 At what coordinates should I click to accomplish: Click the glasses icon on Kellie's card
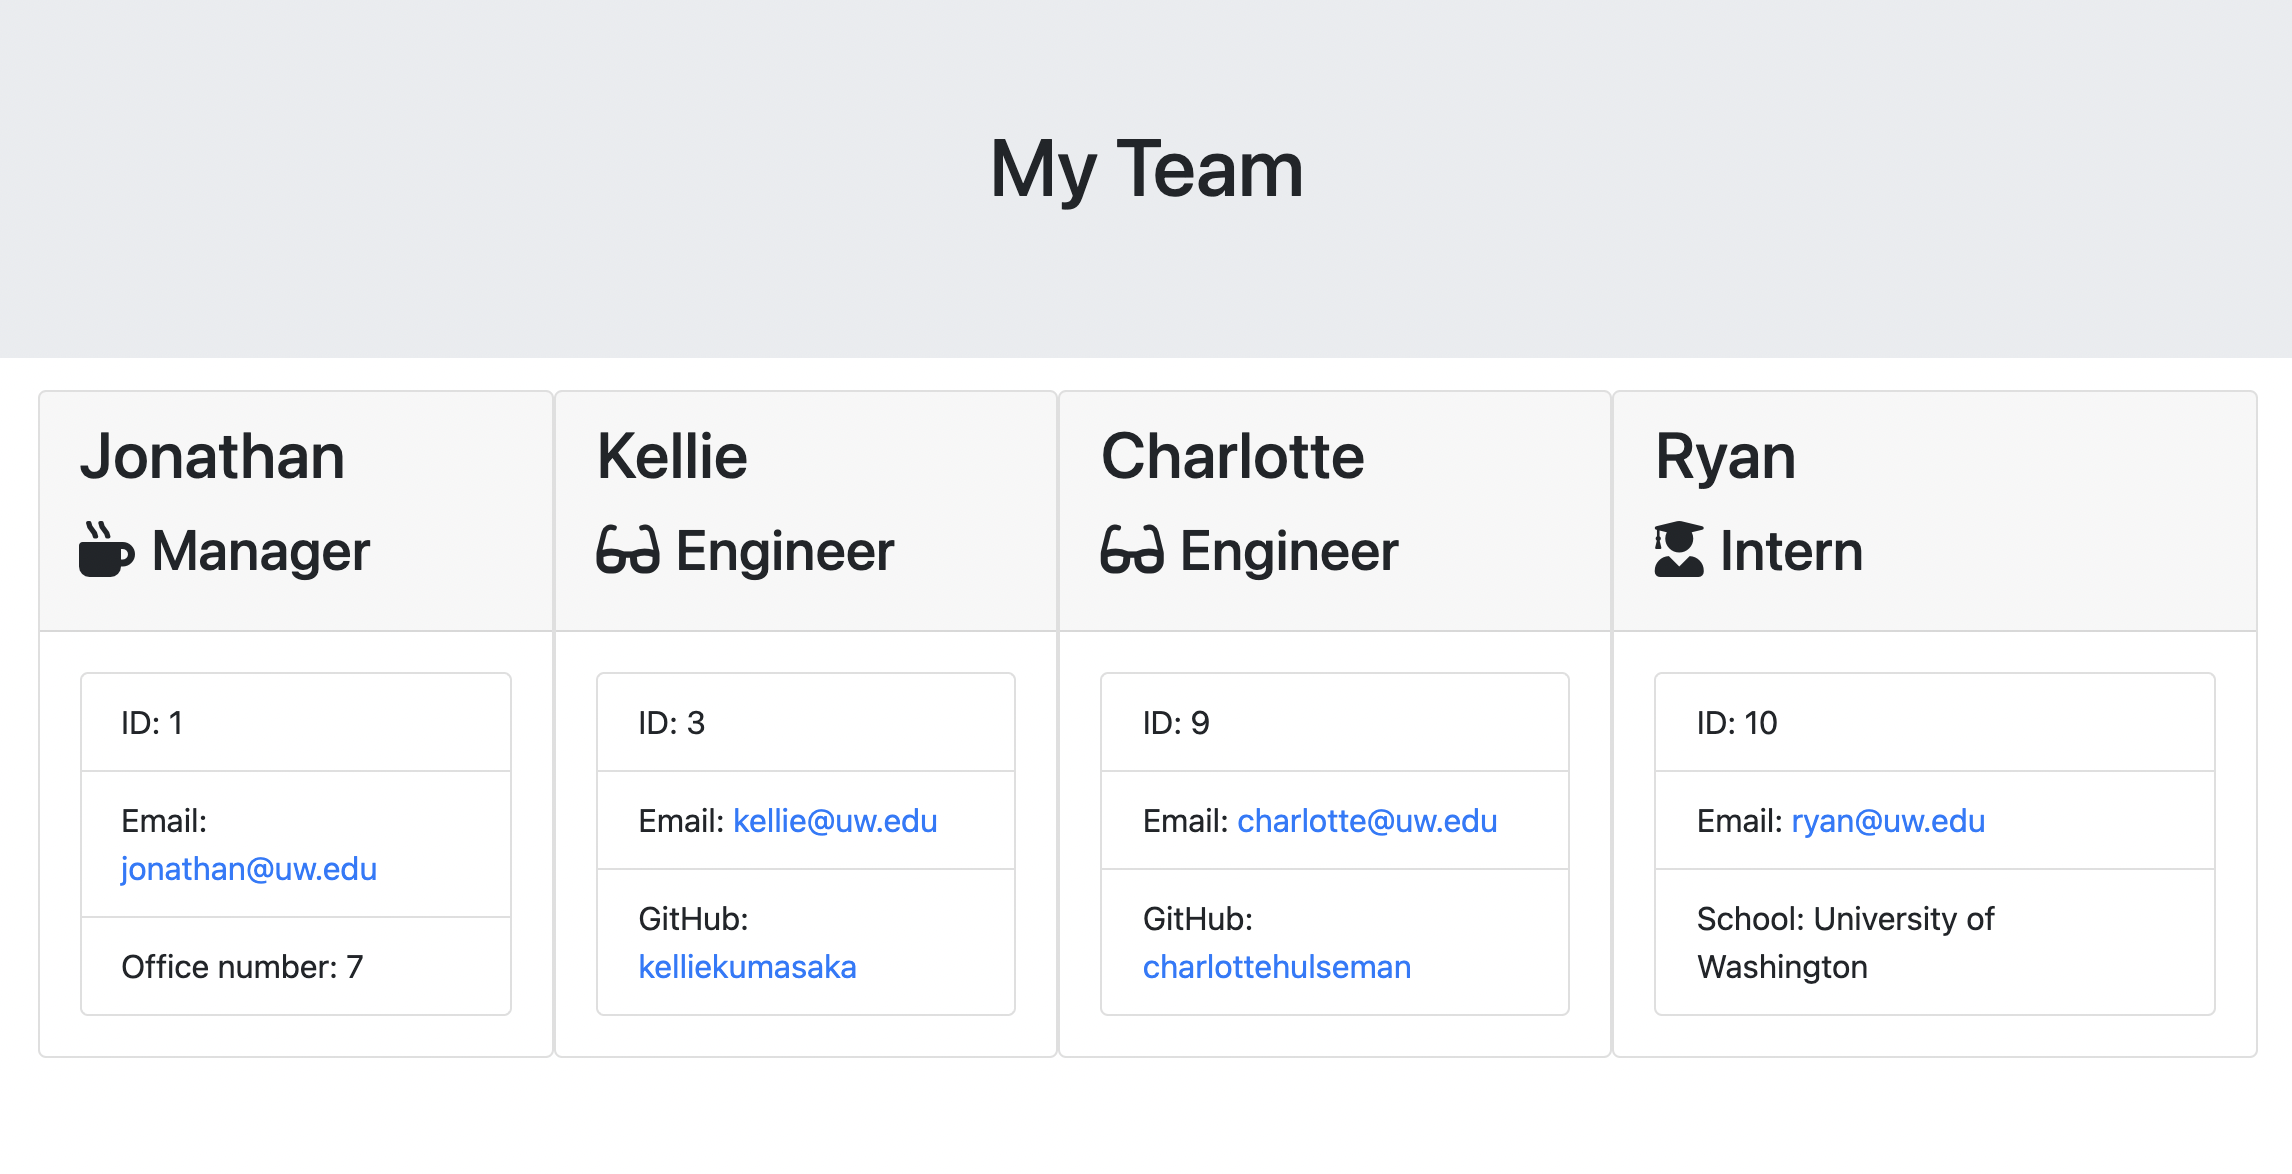coord(628,551)
